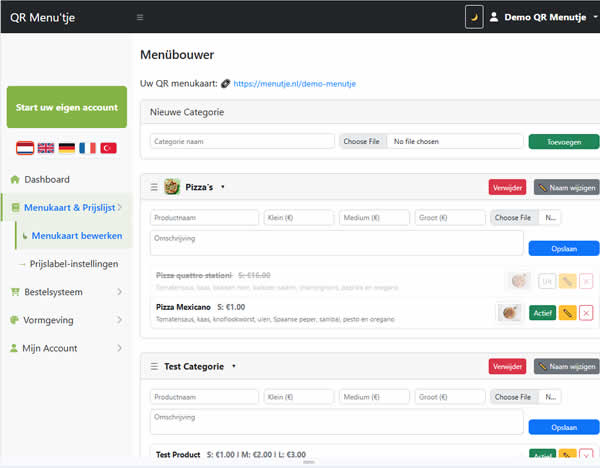Toggle the status of Pizza quattro stationi

pyautogui.click(x=546, y=282)
